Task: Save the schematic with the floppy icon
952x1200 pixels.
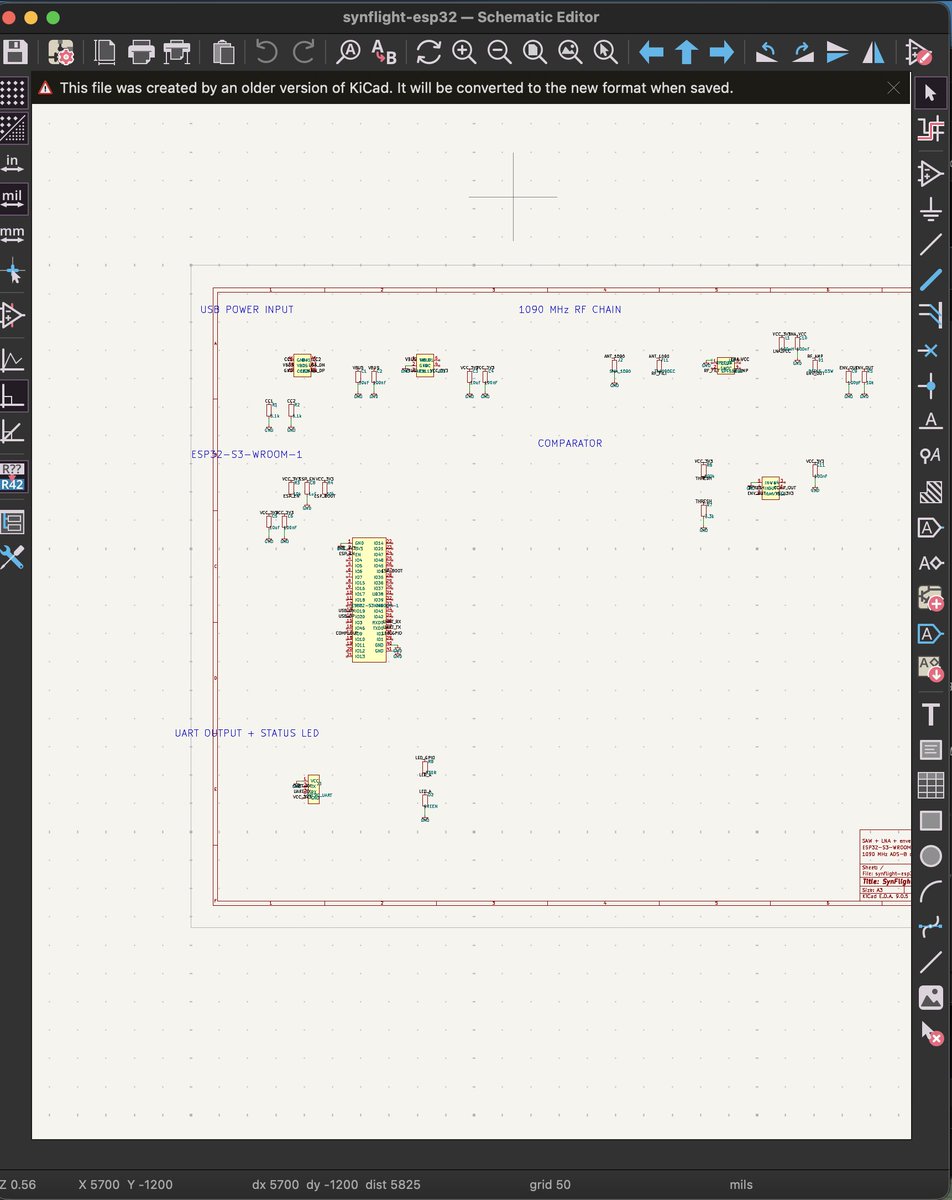Action: (14, 52)
